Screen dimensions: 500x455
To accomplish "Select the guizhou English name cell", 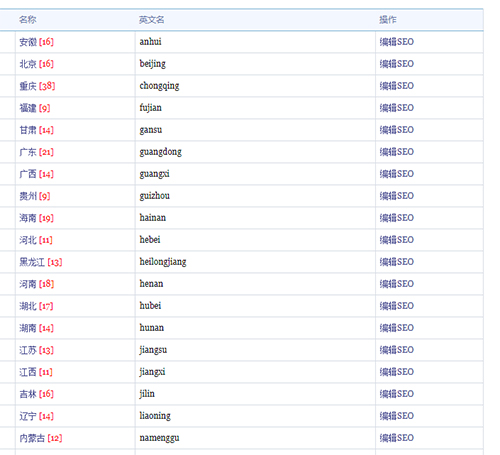I will point(255,196).
